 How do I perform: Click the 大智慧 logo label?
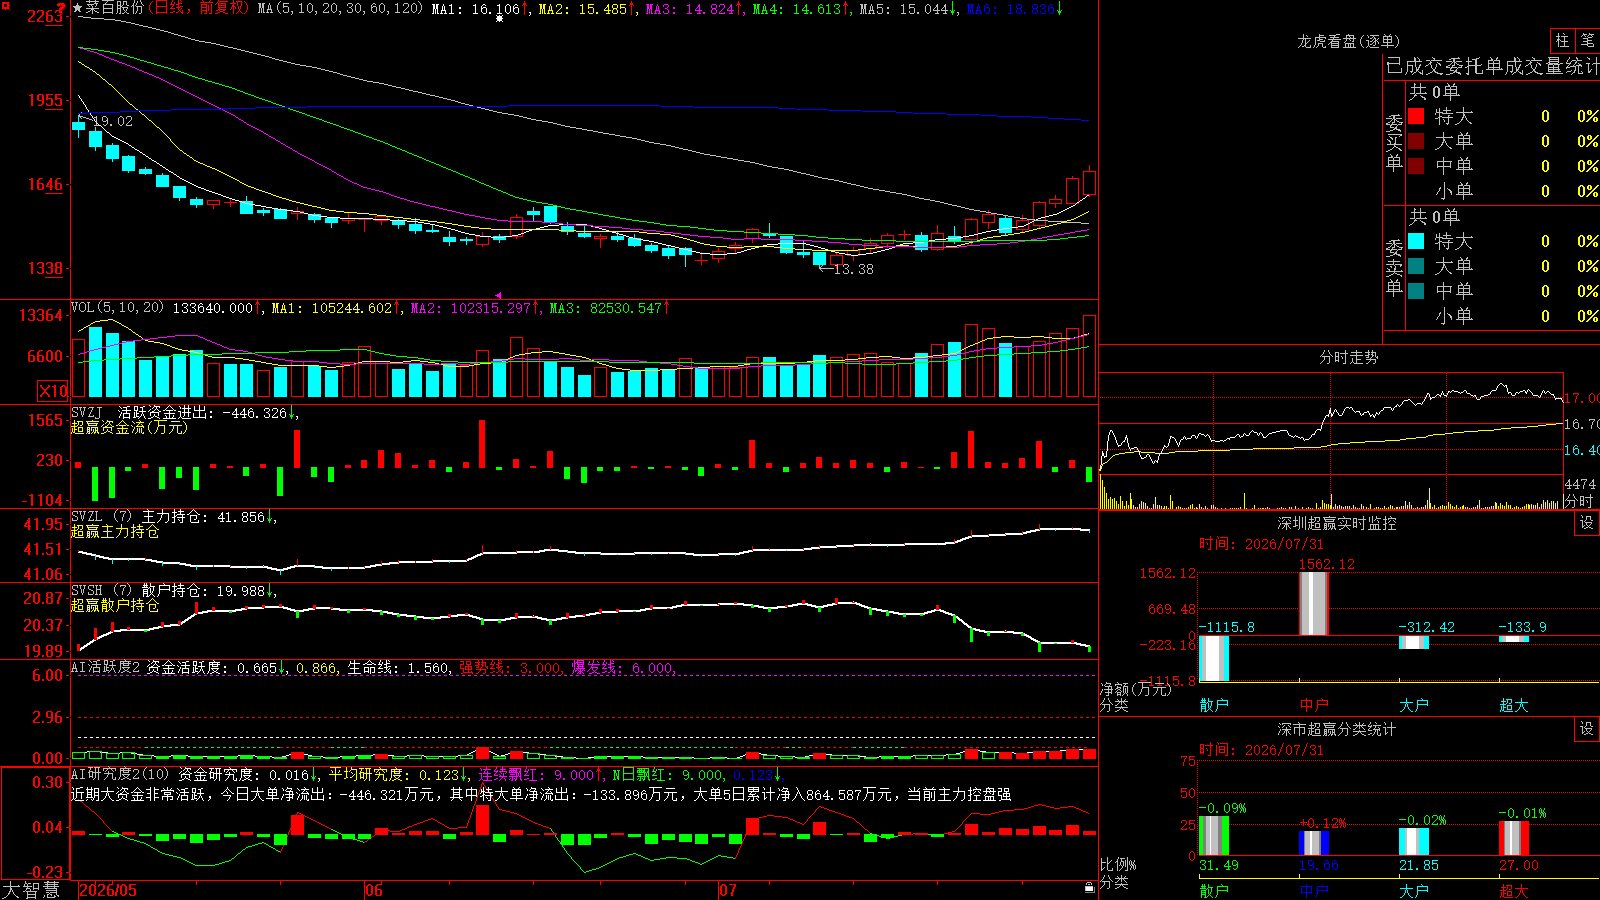31,890
